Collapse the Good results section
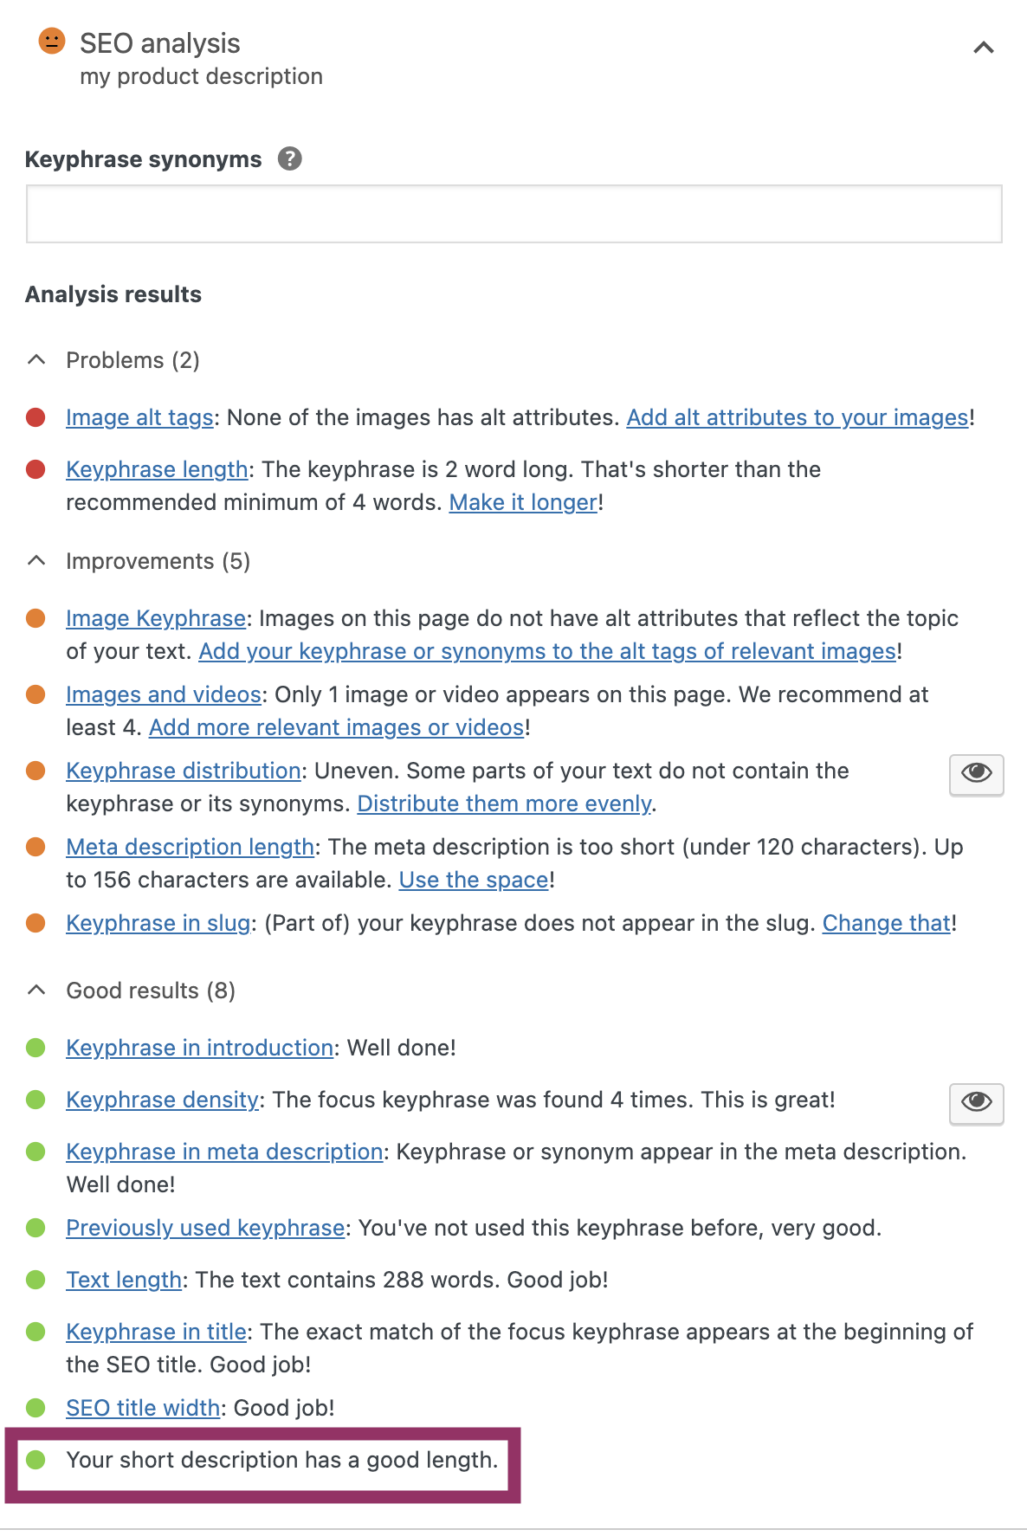1027x1536 pixels. (37, 990)
